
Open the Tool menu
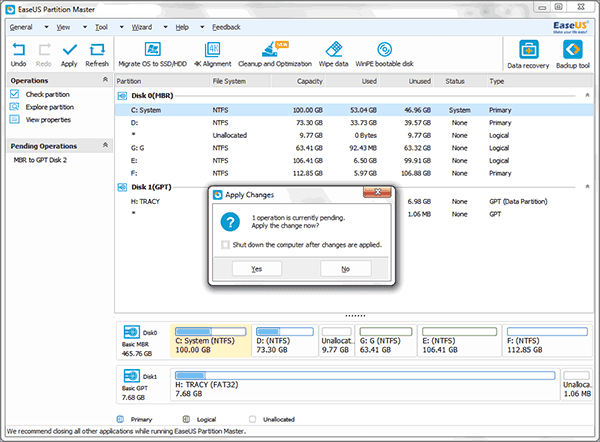[x=101, y=27]
